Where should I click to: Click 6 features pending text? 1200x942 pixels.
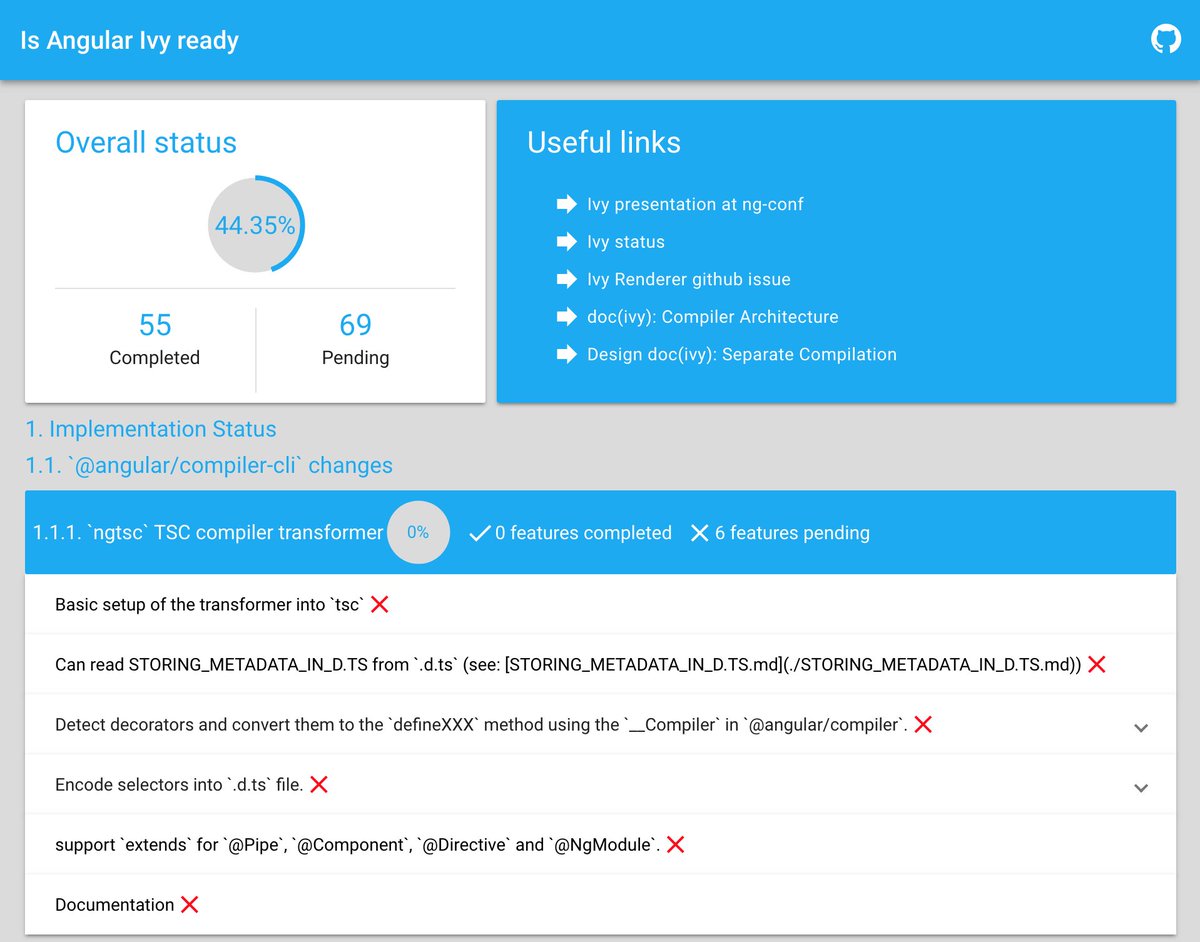click(792, 533)
